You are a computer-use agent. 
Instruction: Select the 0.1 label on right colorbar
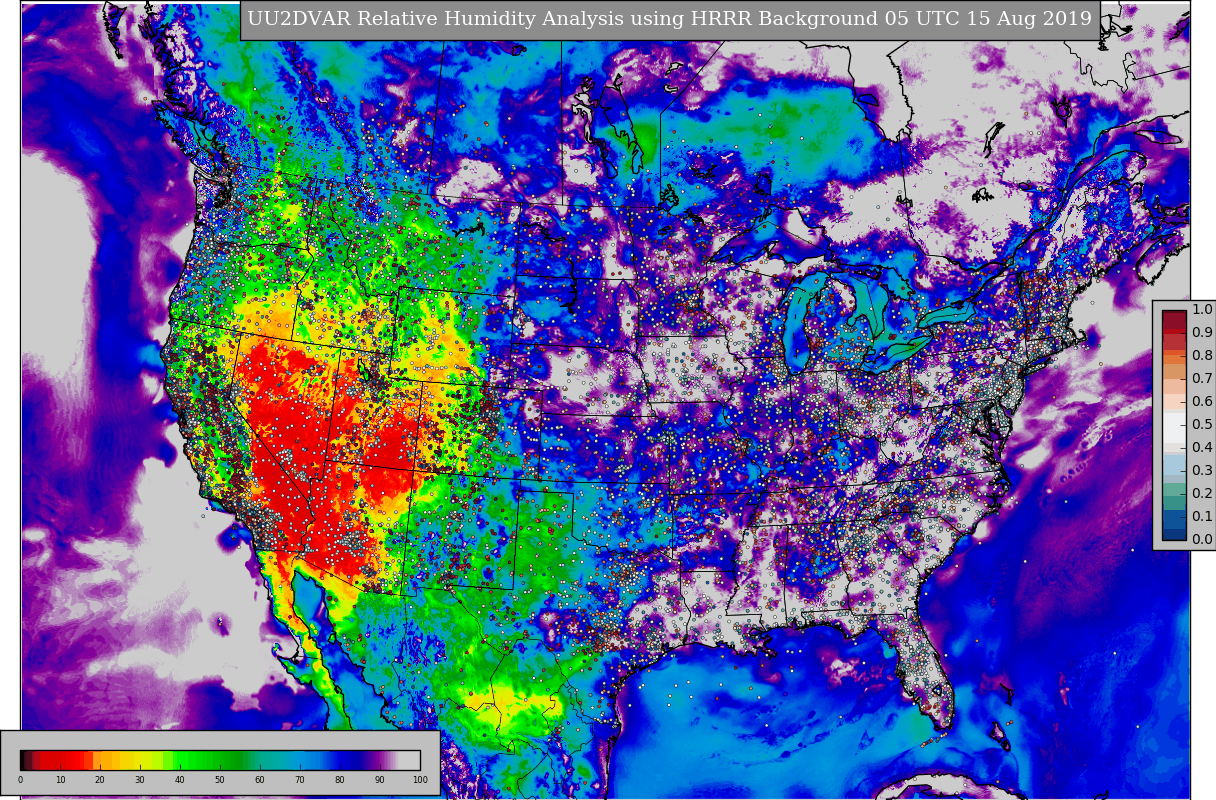(x=1202, y=516)
